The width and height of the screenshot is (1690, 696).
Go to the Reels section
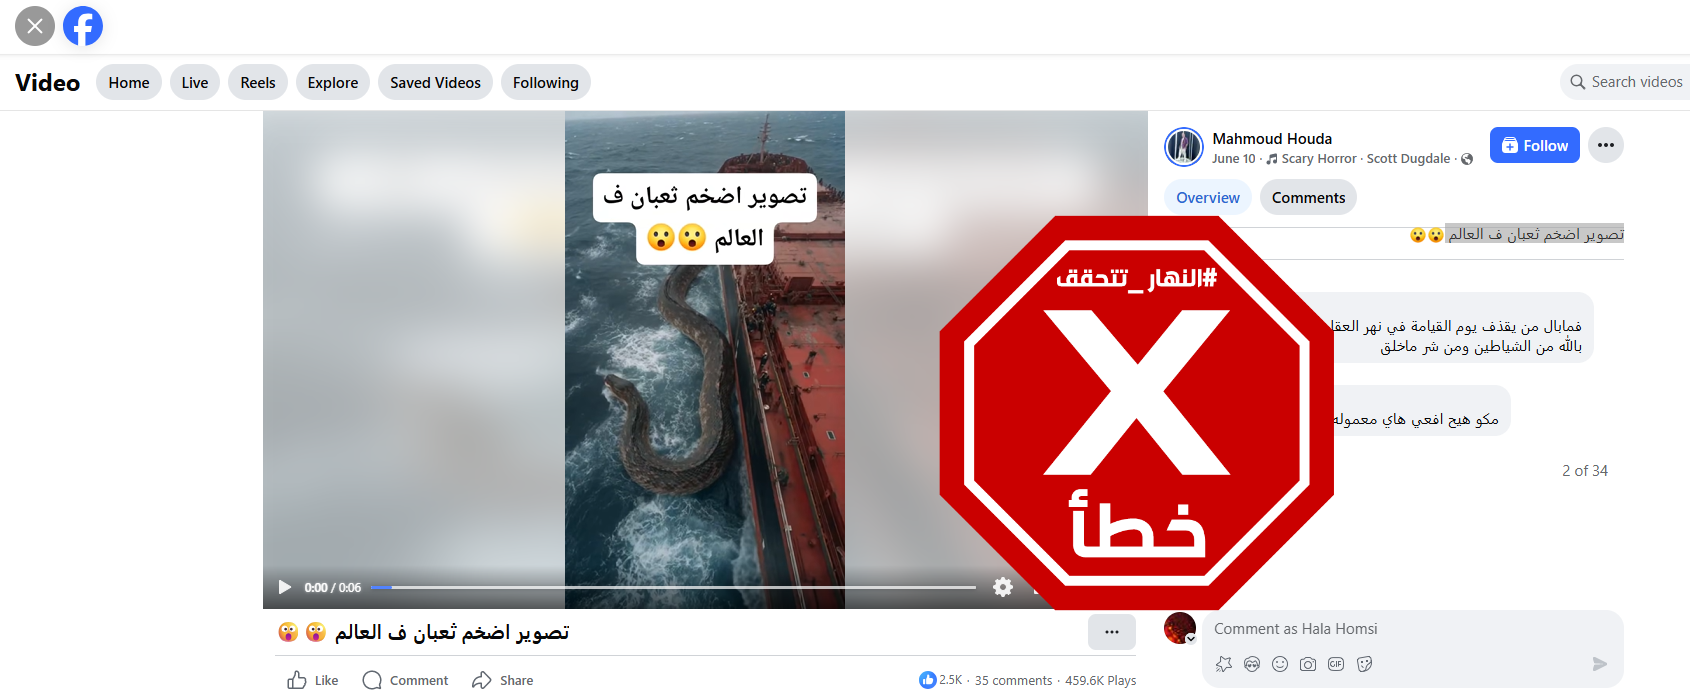point(258,82)
